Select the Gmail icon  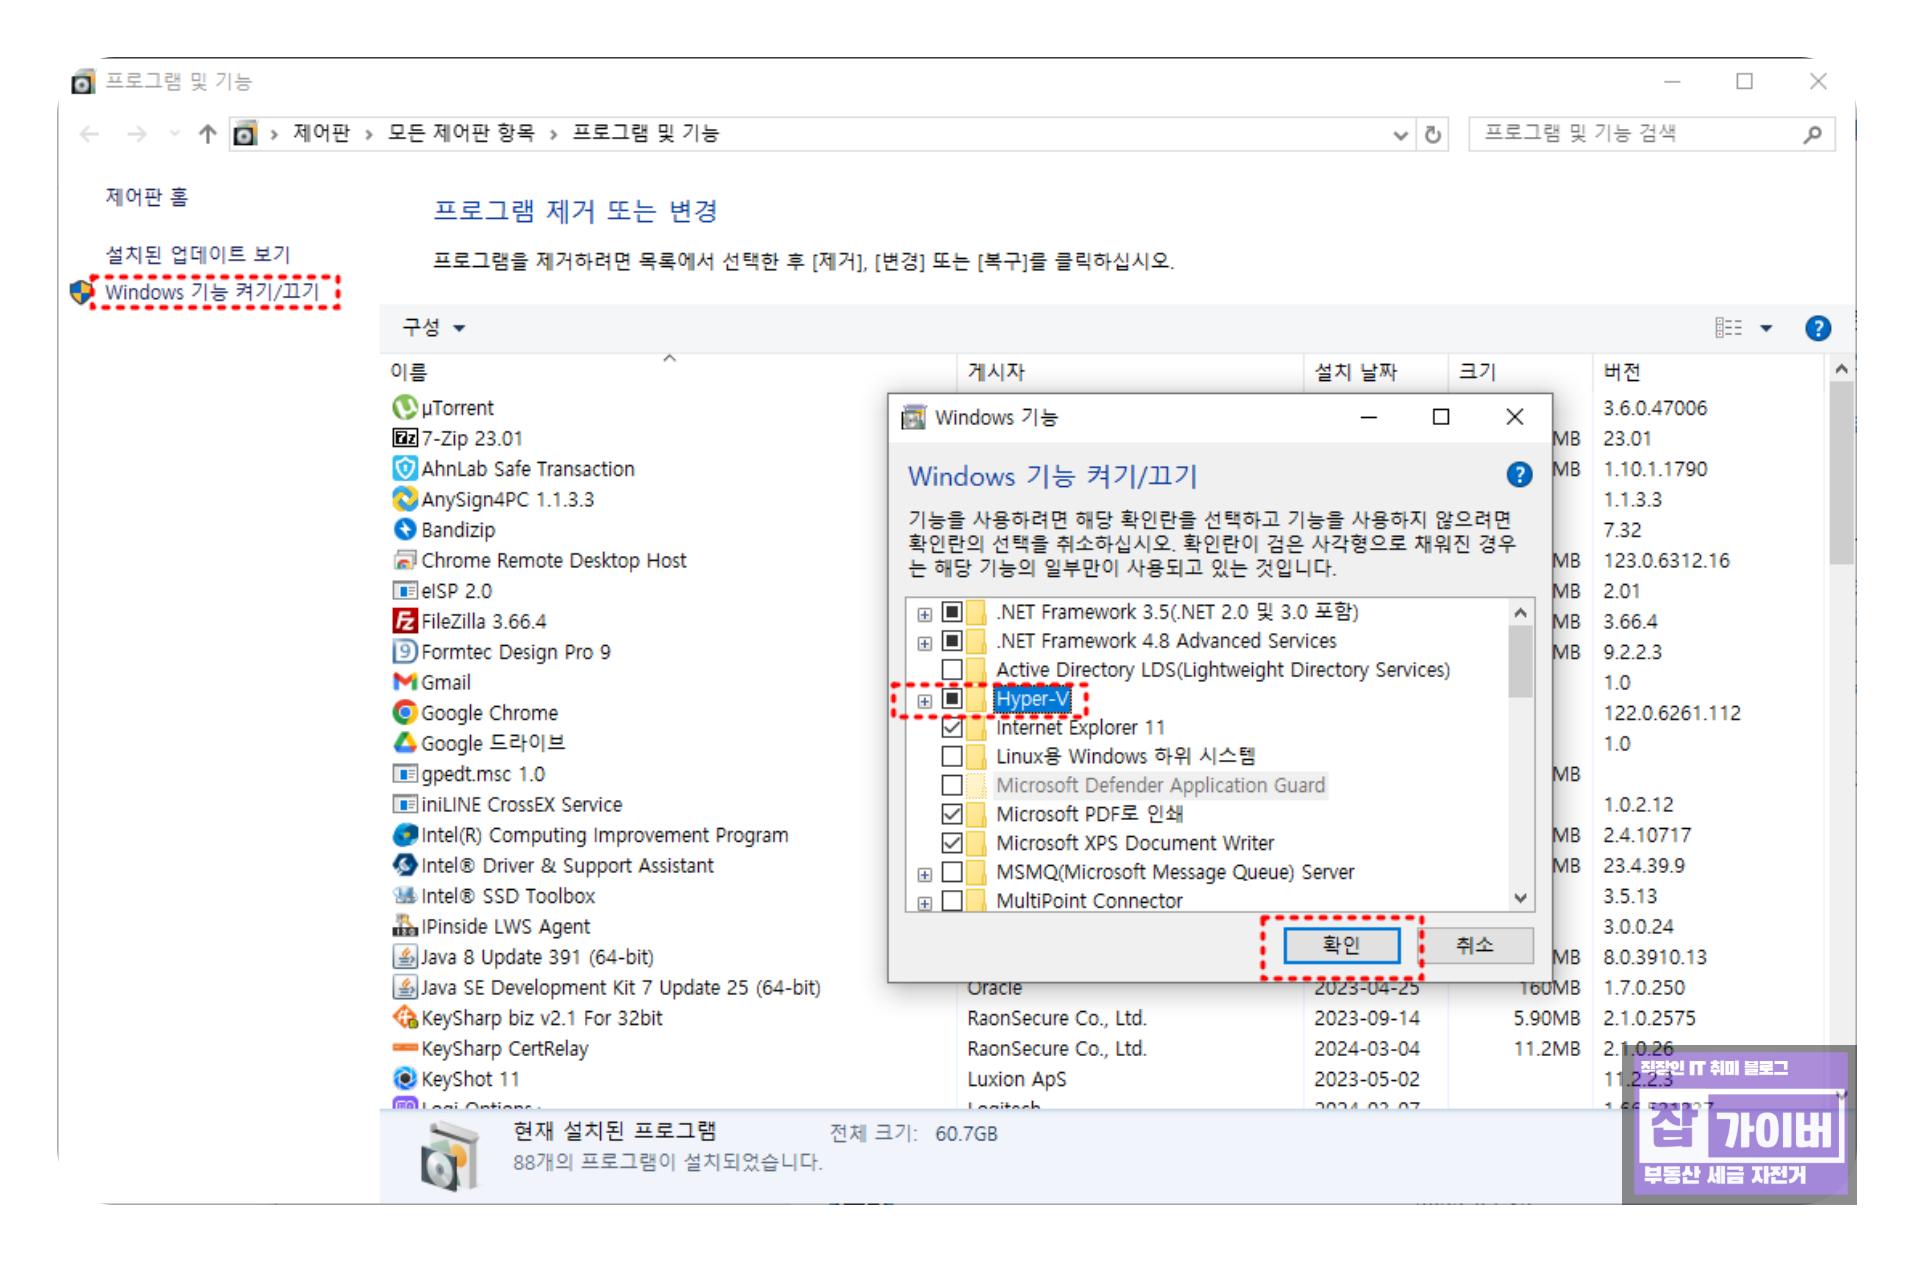pos(404,682)
